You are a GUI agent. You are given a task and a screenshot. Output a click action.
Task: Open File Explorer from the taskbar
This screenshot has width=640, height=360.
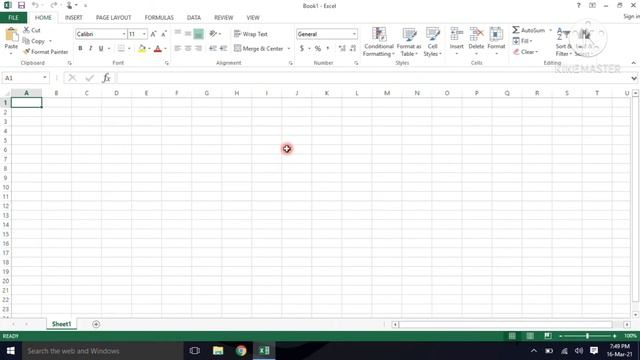click(x=218, y=351)
